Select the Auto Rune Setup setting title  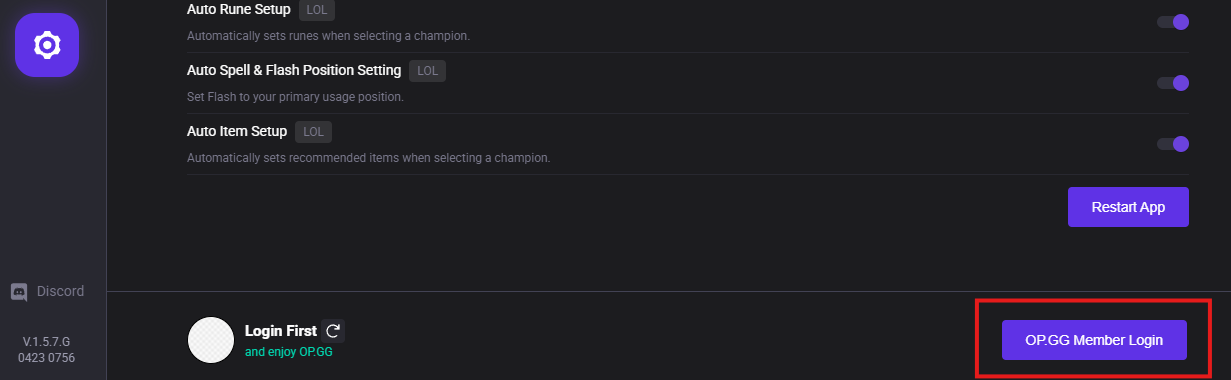(239, 9)
